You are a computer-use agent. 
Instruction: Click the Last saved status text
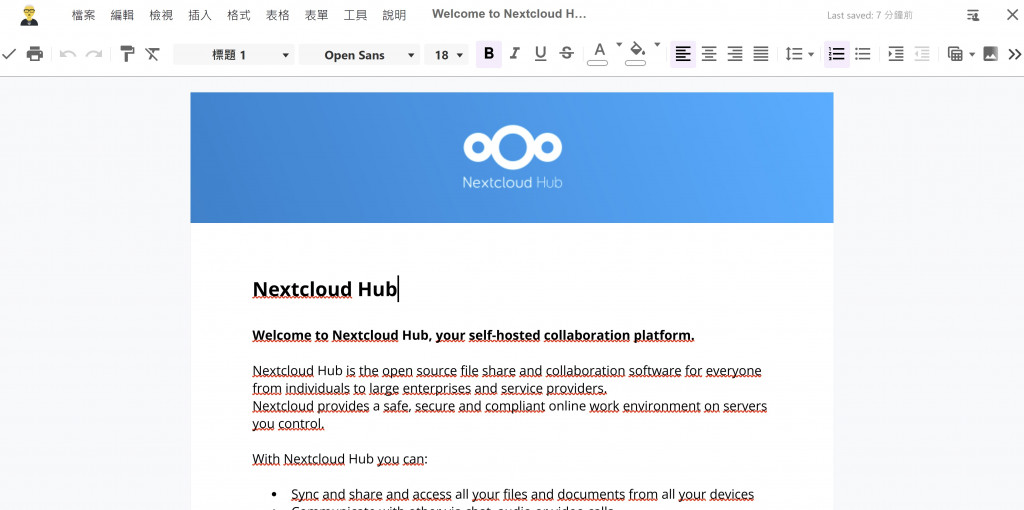[x=870, y=15]
